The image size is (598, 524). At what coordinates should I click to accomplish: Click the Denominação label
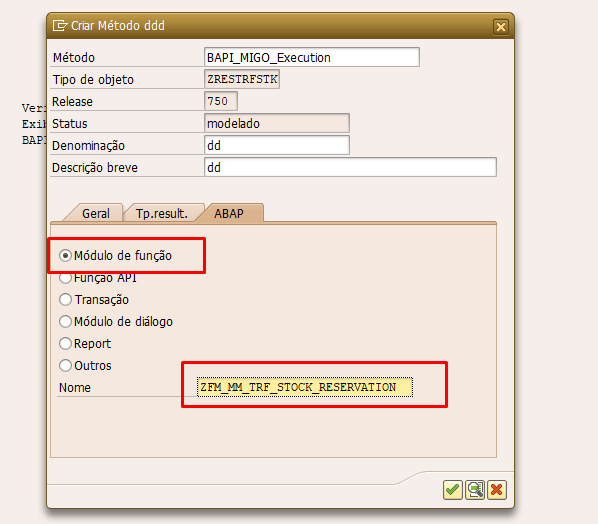[x=88, y=146]
